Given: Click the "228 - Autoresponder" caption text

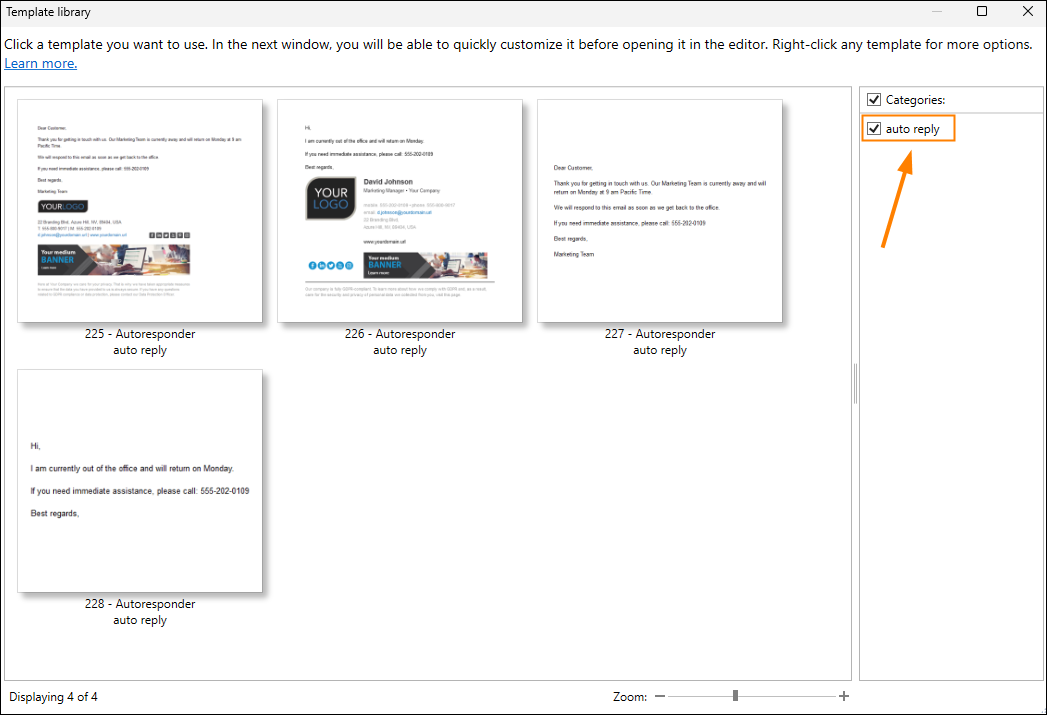Looking at the screenshot, I should tap(140, 604).
